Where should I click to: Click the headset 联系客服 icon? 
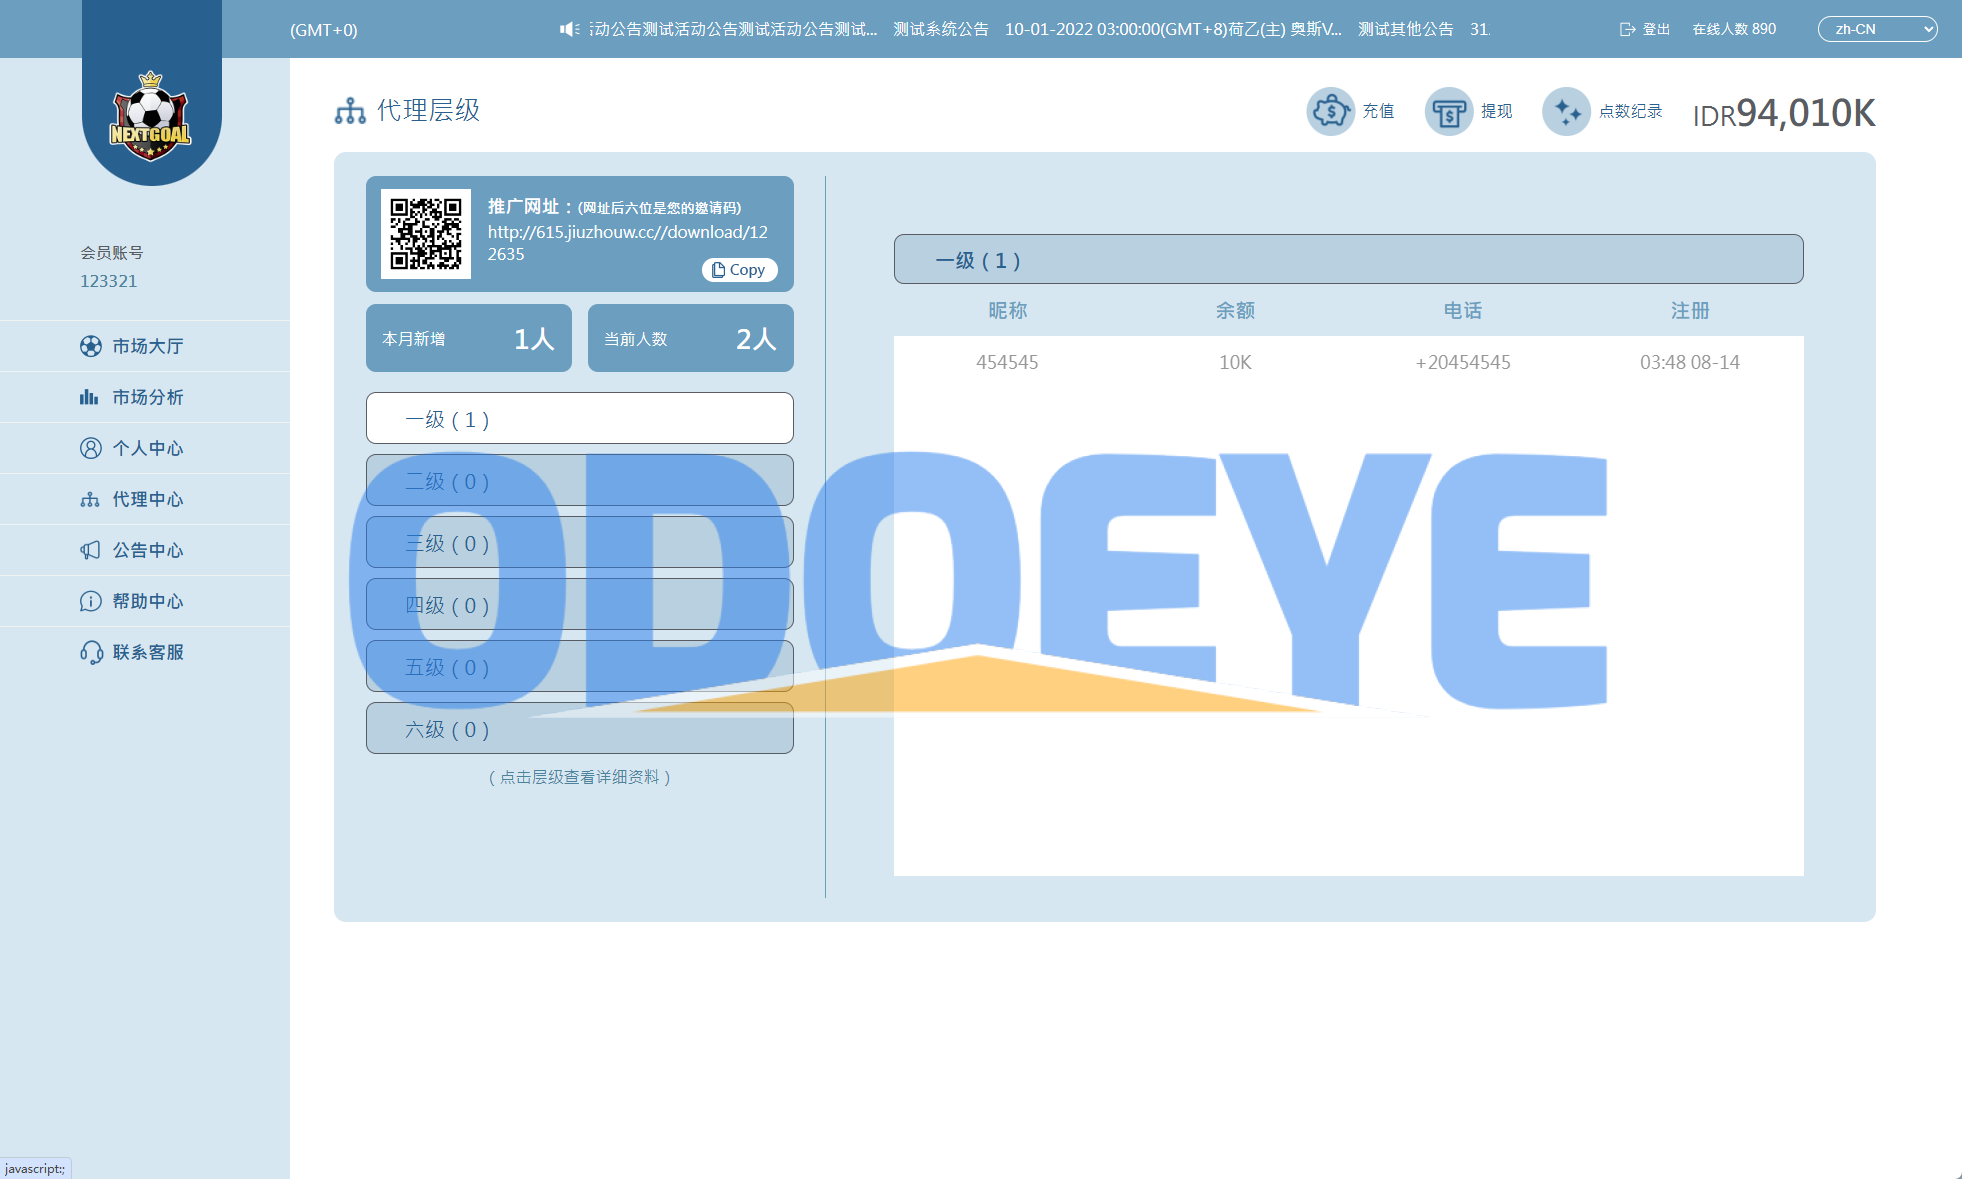pos(91,652)
